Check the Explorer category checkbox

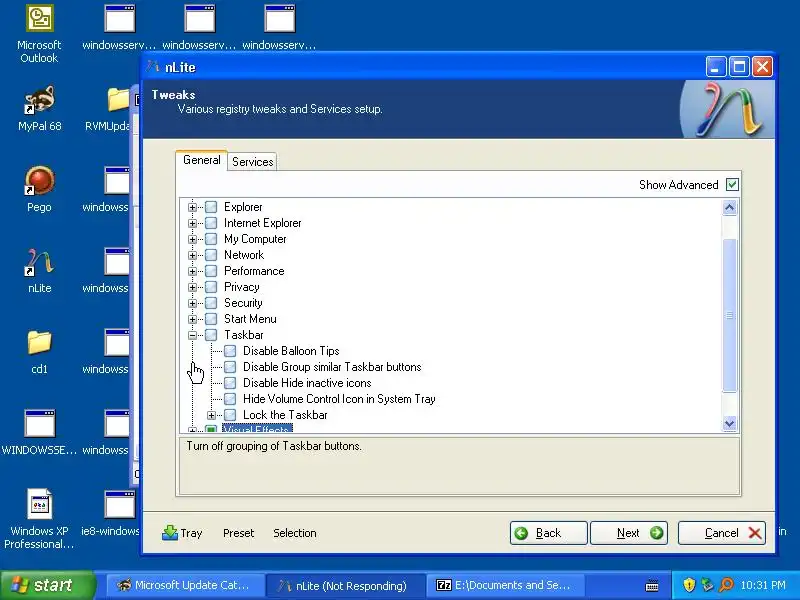pyautogui.click(x=211, y=207)
